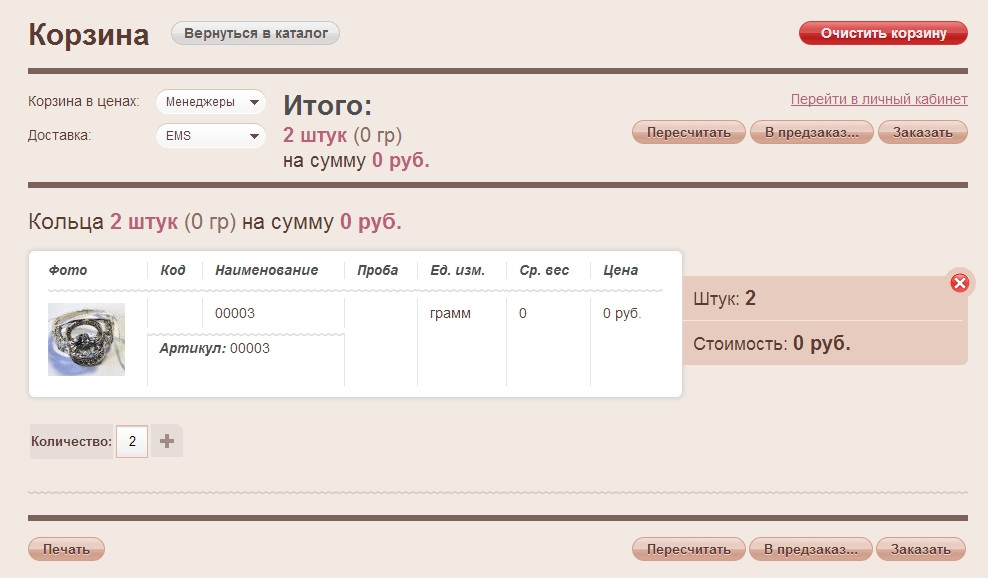This screenshot has height=578, width=988.
Task: Click bottom Пересчитать button
Action: point(689,549)
